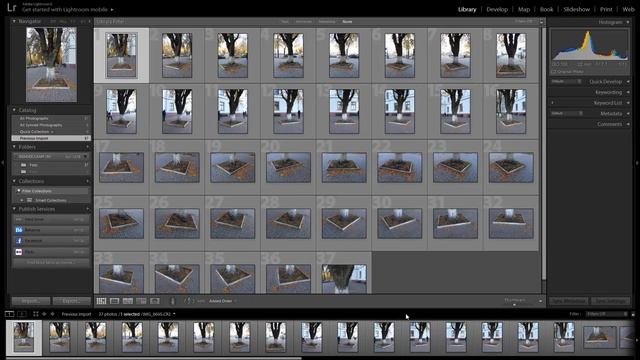
Task: Open People view in the toolbar
Action: click(155, 301)
